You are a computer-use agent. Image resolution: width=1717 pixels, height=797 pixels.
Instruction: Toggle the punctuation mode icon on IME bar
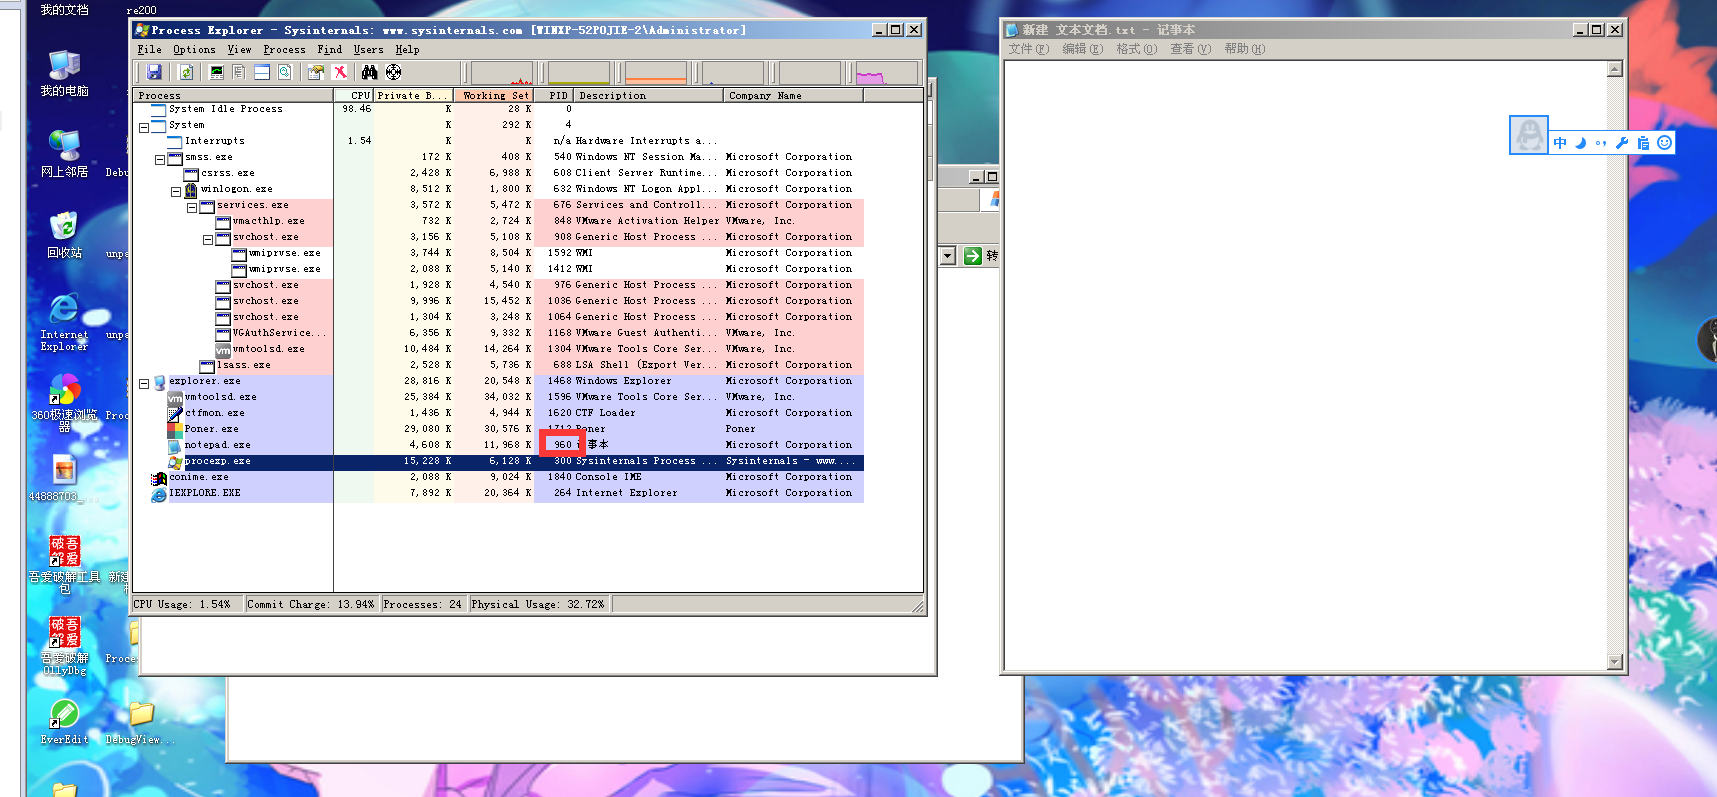pyautogui.click(x=1601, y=143)
